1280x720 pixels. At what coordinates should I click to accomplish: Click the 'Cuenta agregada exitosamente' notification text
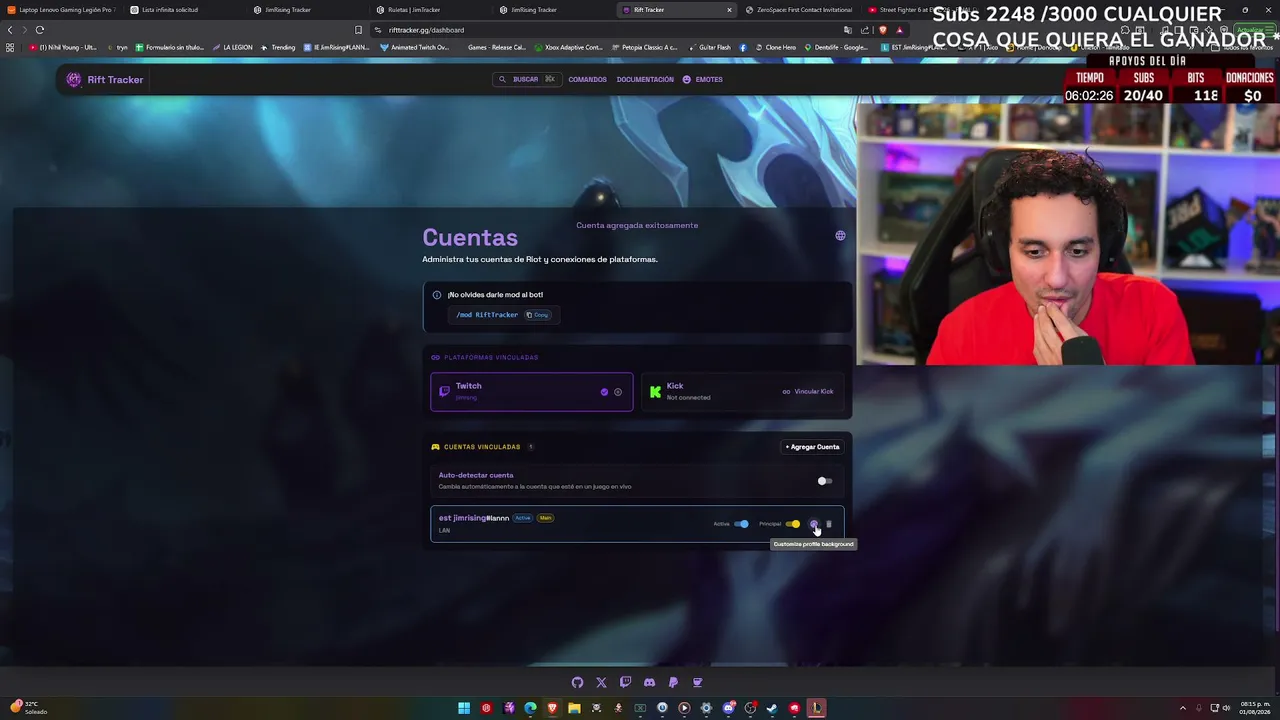(x=637, y=225)
